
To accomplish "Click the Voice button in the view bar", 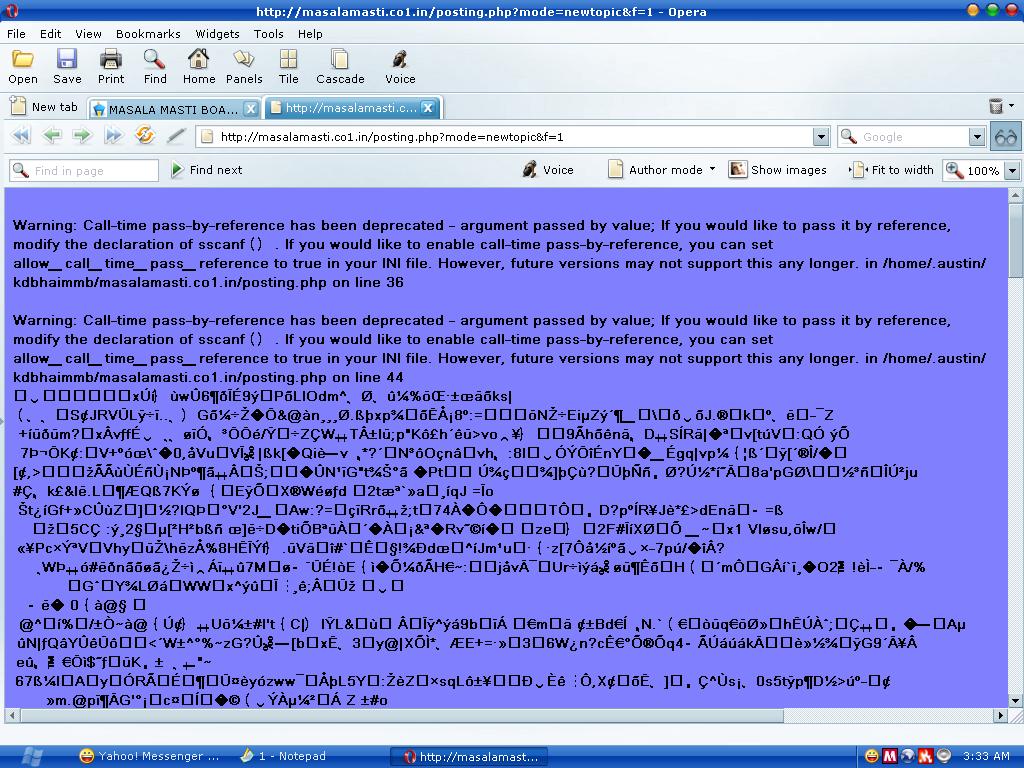I will coord(548,170).
